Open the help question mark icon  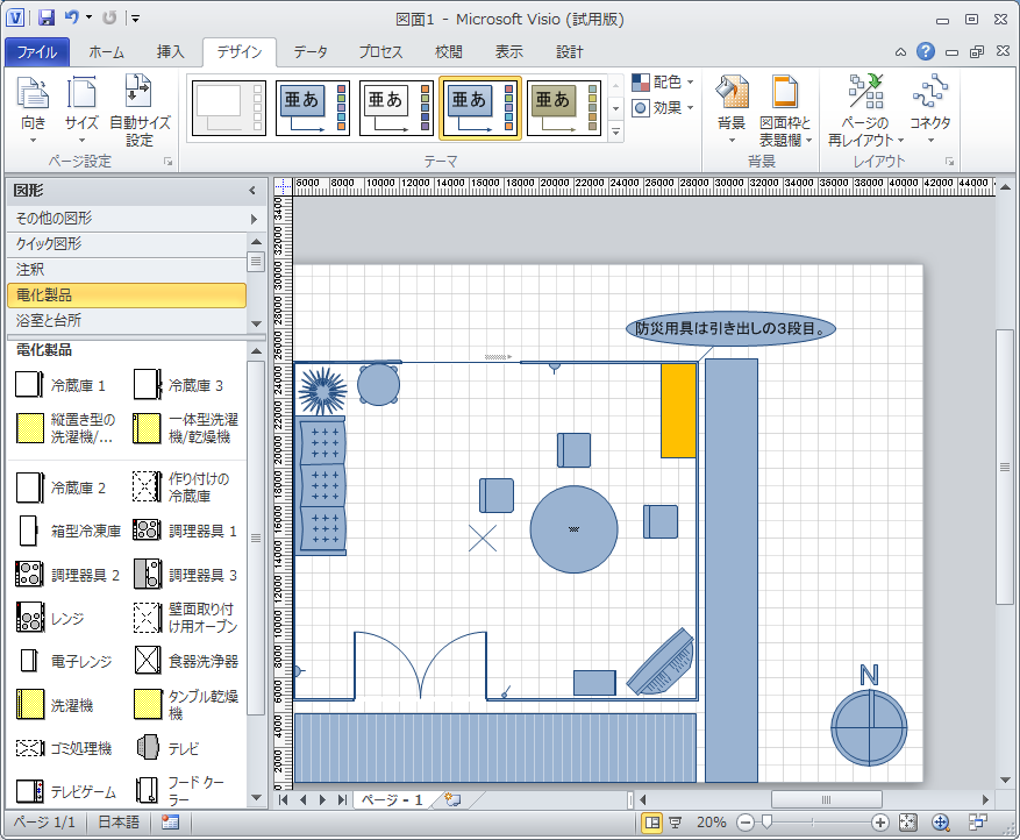[x=926, y=51]
